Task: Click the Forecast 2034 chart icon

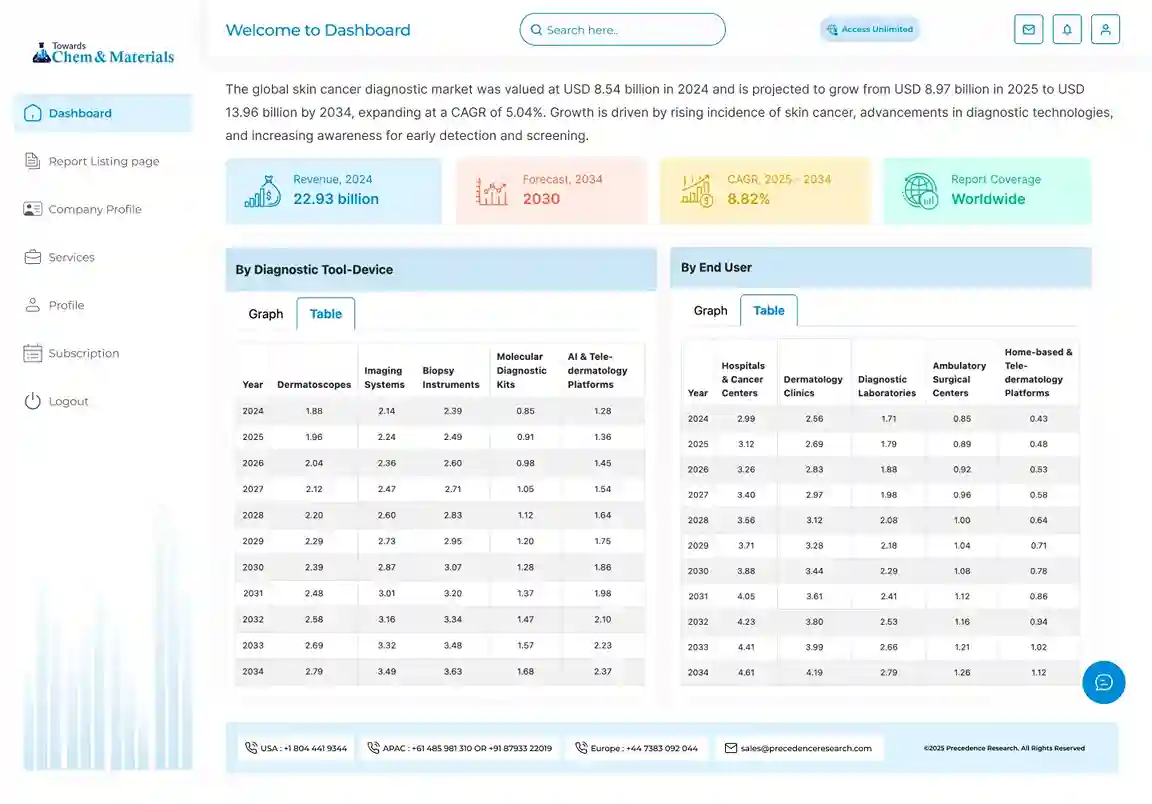Action: [492, 190]
